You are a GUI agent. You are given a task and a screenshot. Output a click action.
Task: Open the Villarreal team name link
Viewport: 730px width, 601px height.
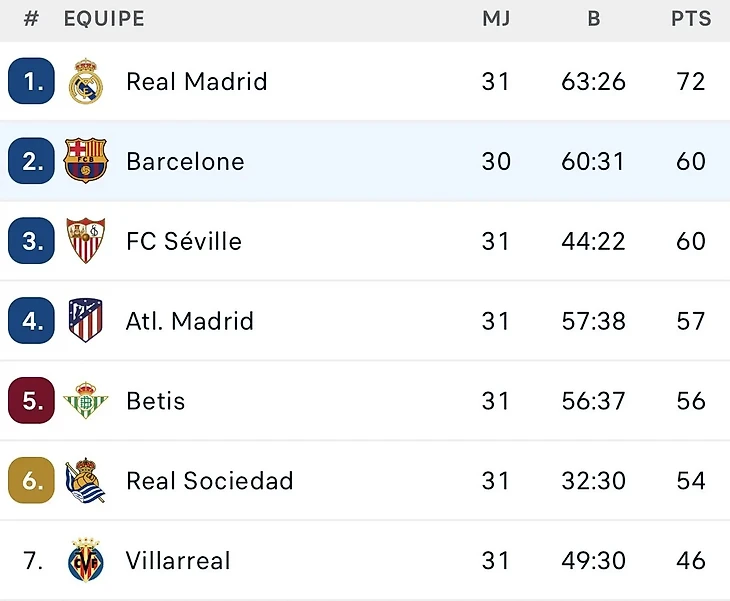pos(178,560)
